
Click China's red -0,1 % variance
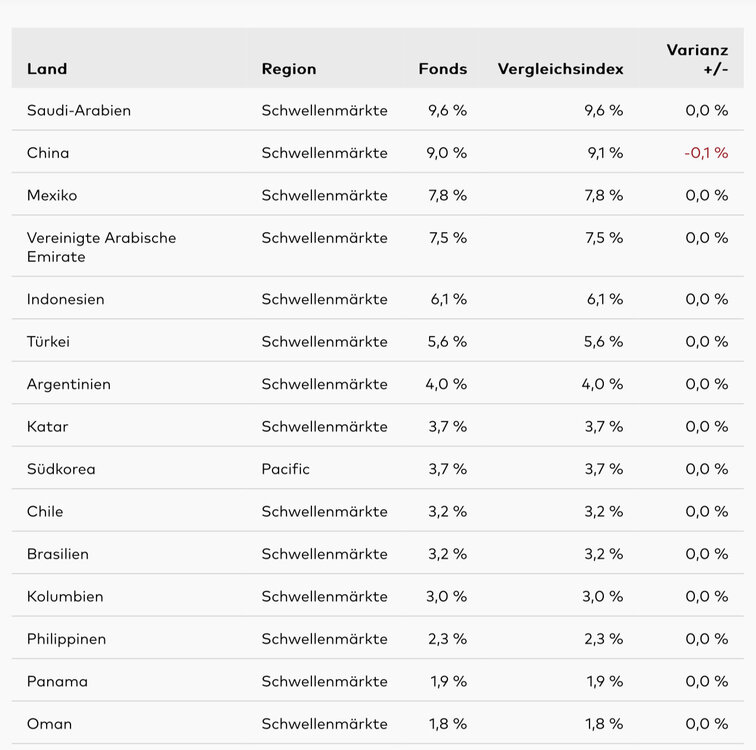pos(706,153)
